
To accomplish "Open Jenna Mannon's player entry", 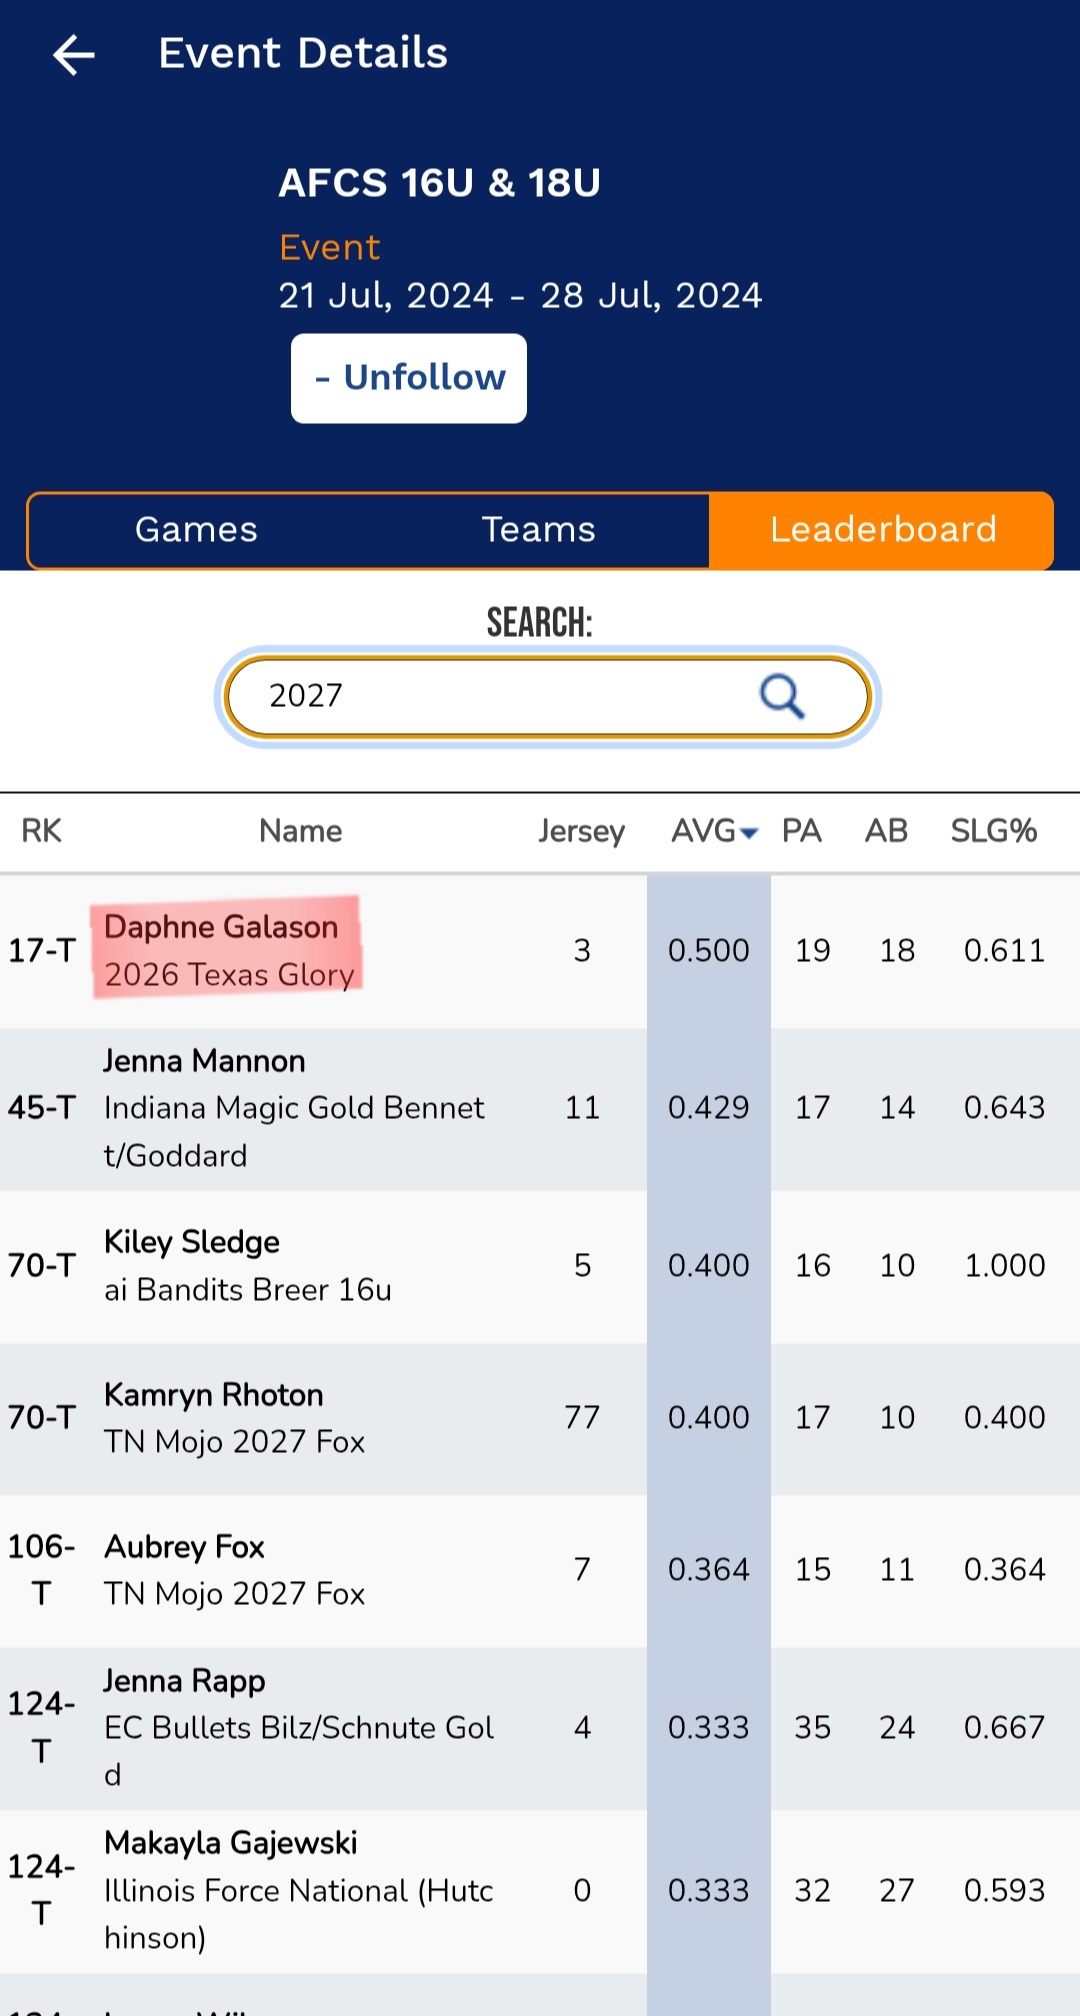I will pos(540,1108).
